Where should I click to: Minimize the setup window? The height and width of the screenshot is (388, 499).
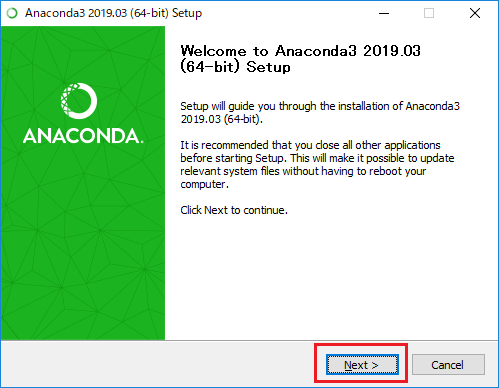click(x=384, y=13)
